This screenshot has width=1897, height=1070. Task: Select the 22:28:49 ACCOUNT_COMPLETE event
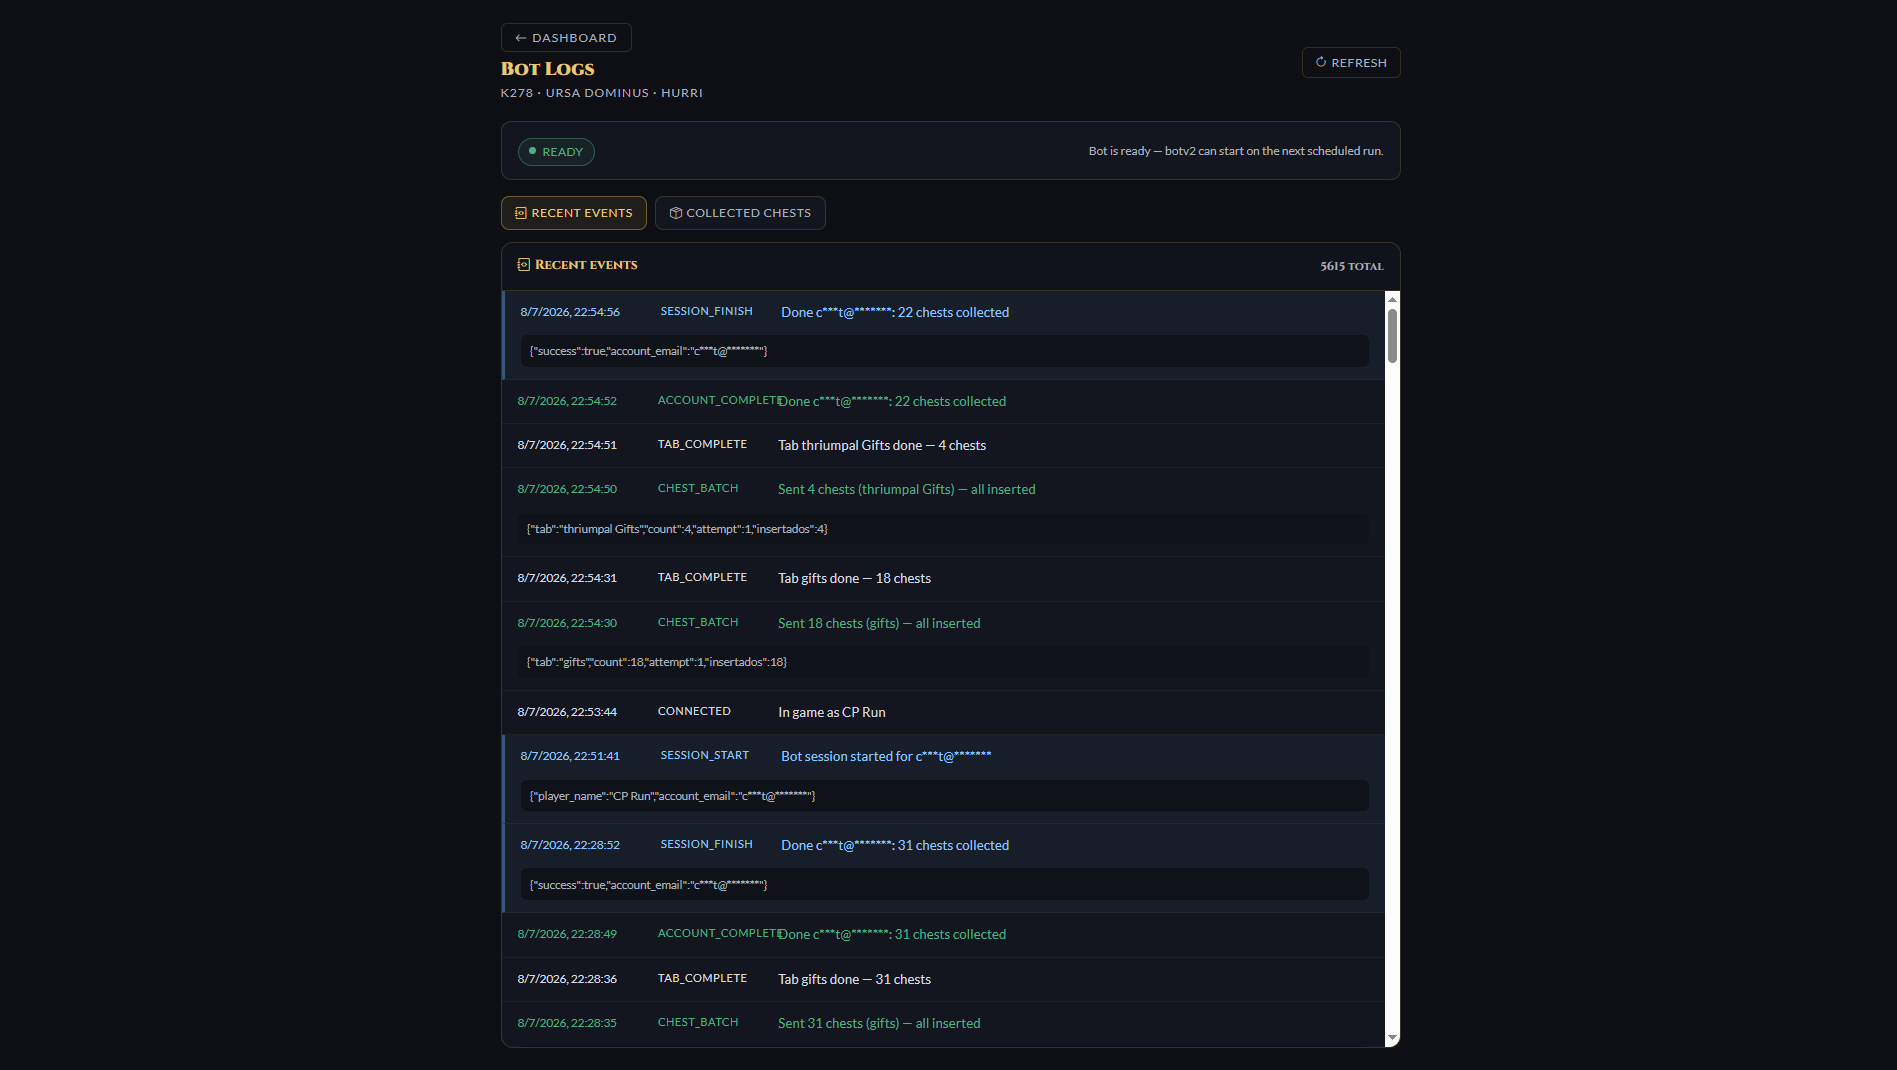pyautogui.click(x=944, y=934)
